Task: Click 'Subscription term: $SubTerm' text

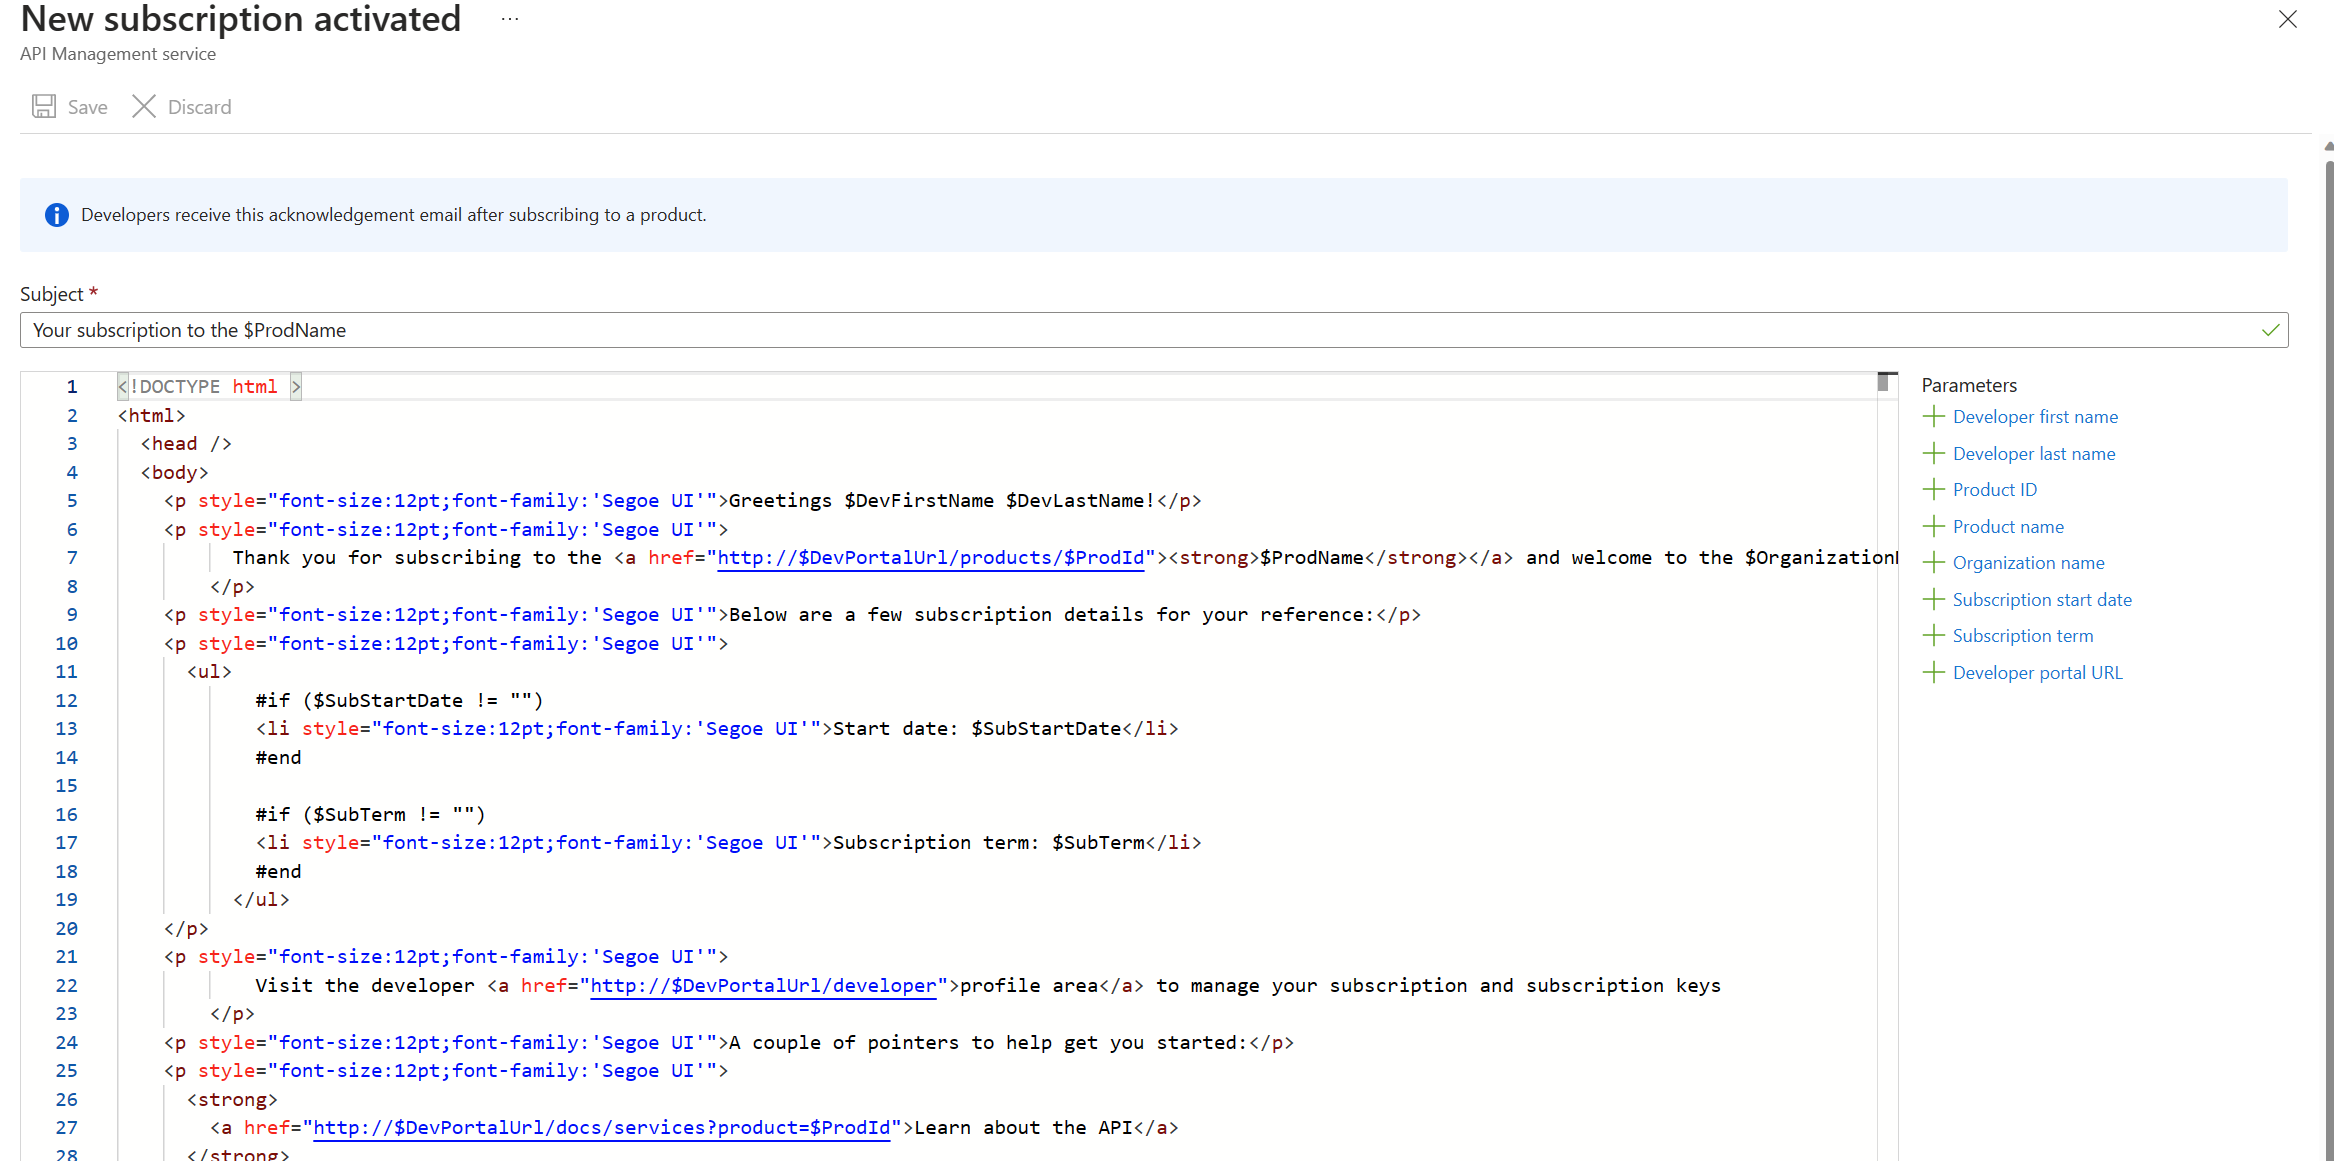Action: (989, 843)
